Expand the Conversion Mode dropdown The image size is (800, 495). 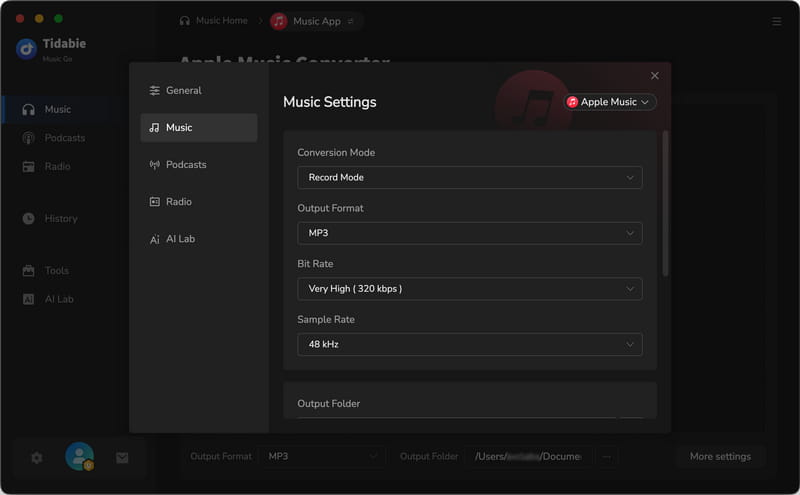[x=469, y=178]
